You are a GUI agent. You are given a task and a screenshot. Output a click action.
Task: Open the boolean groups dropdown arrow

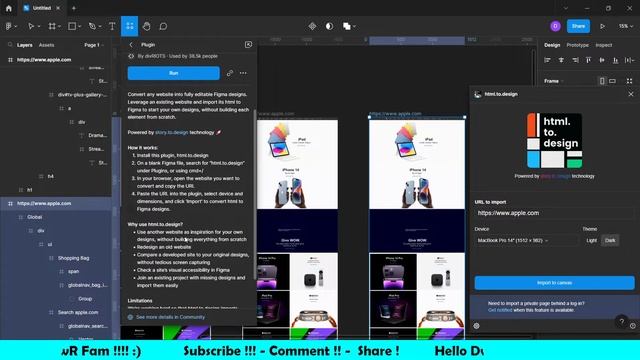pos(354,26)
